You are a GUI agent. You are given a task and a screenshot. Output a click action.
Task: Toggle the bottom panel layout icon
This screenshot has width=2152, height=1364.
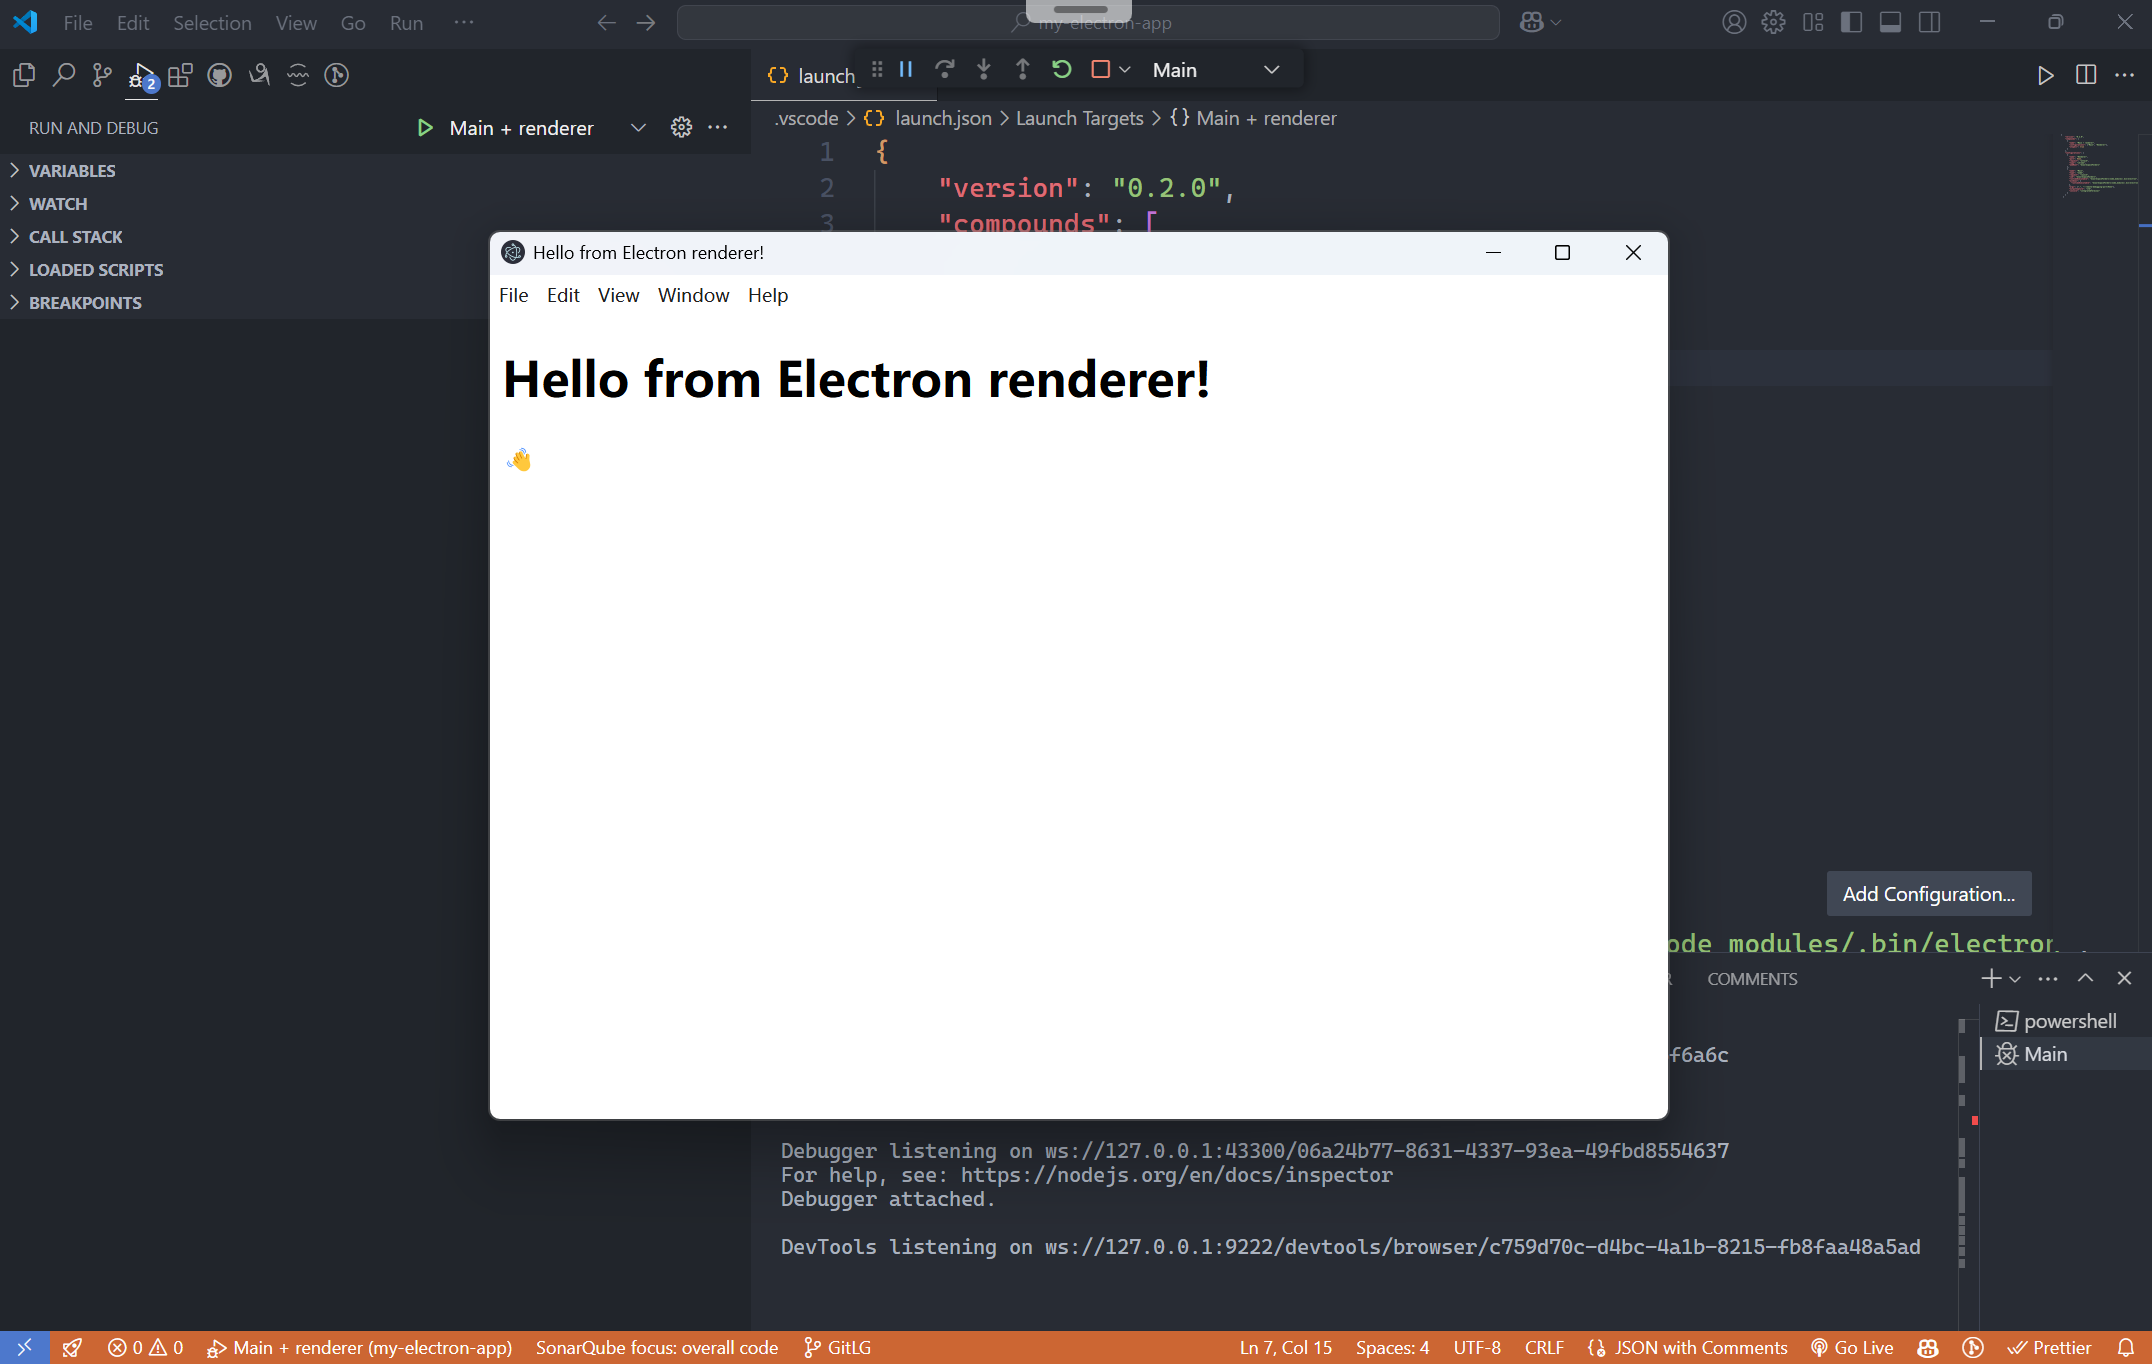coord(1890,22)
